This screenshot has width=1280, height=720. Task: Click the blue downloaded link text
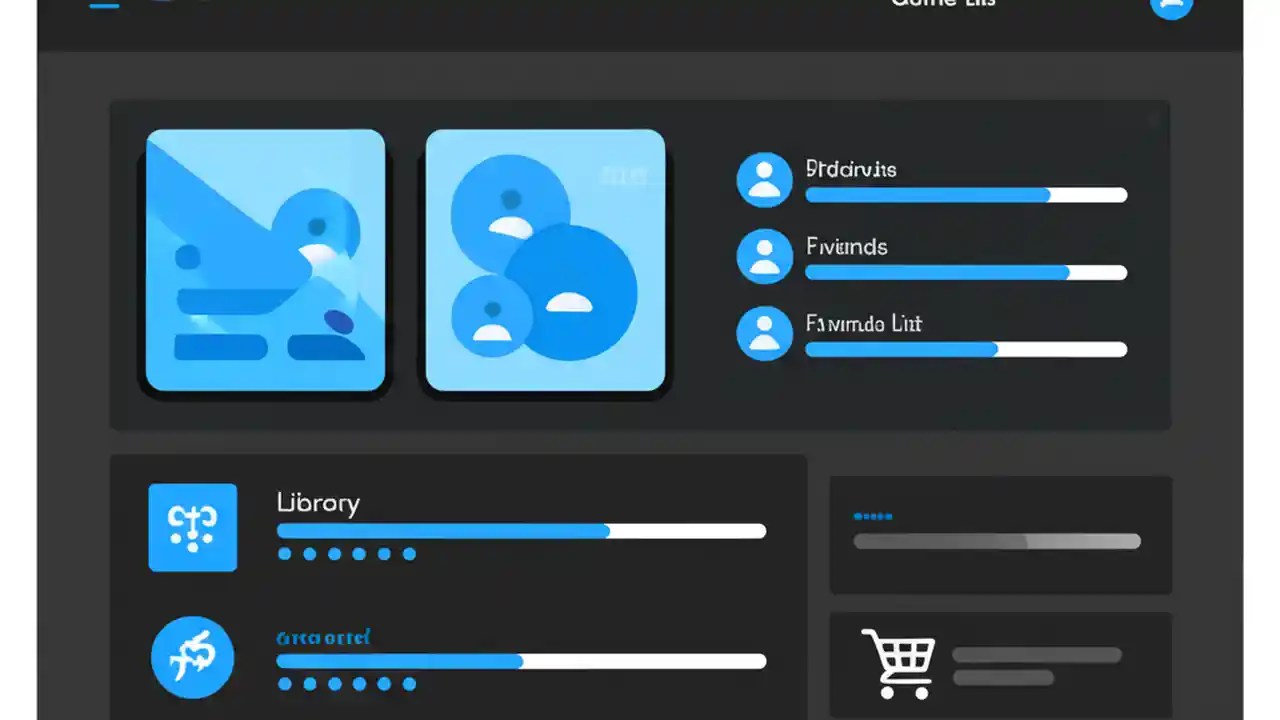(322, 637)
